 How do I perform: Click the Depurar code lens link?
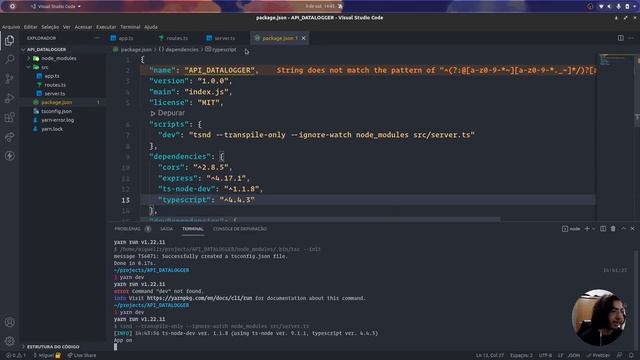168,113
